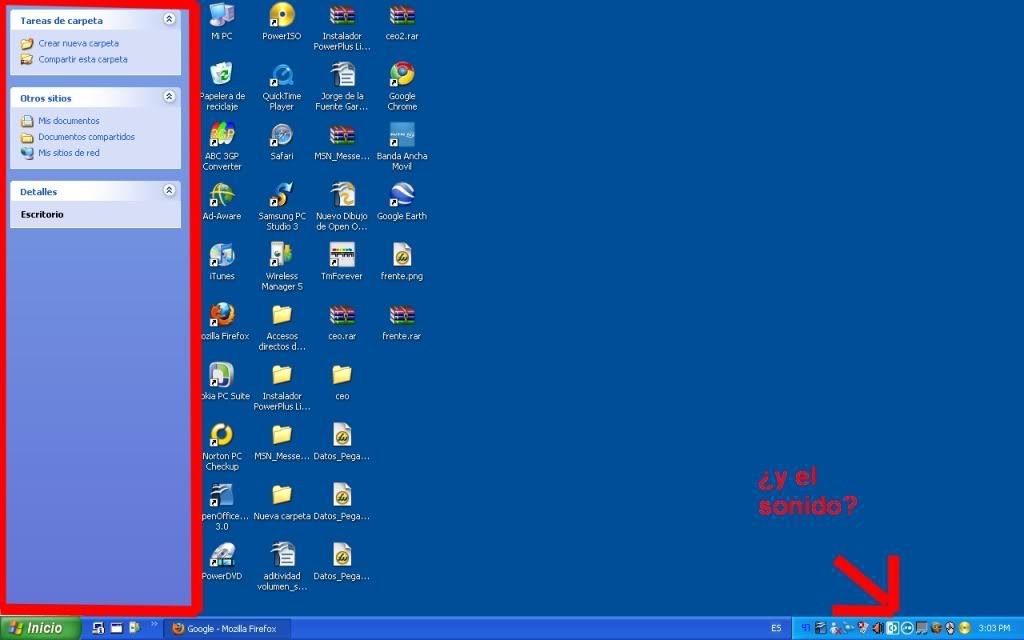Select the PowerISO desktop icon
This screenshot has width=1024, height=640.
282,16
